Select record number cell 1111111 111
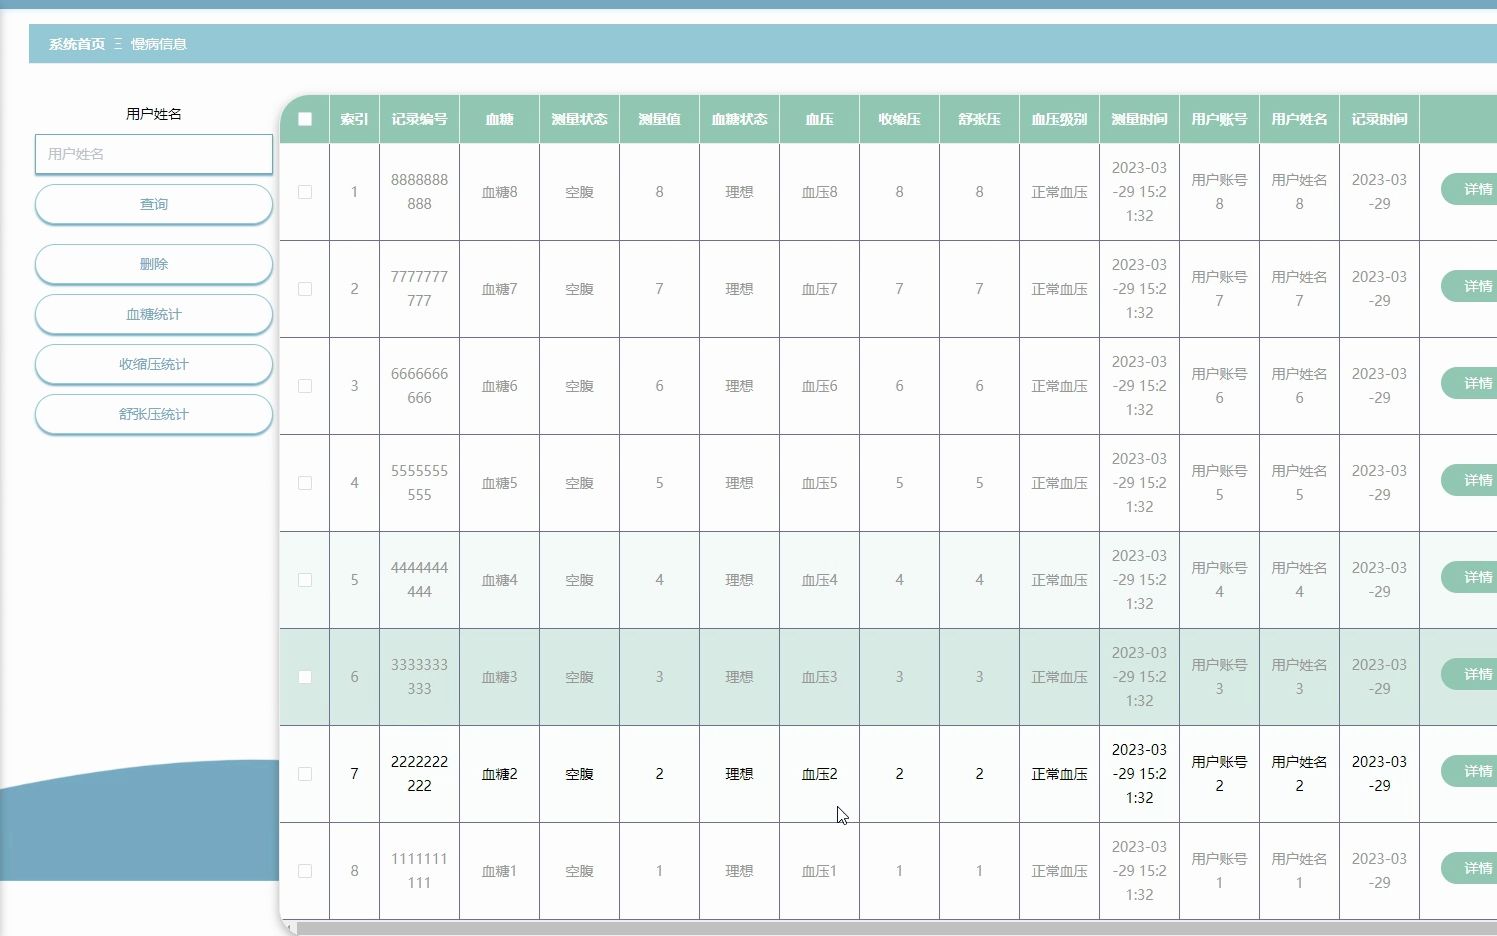The height and width of the screenshot is (936, 1497). tap(419, 871)
